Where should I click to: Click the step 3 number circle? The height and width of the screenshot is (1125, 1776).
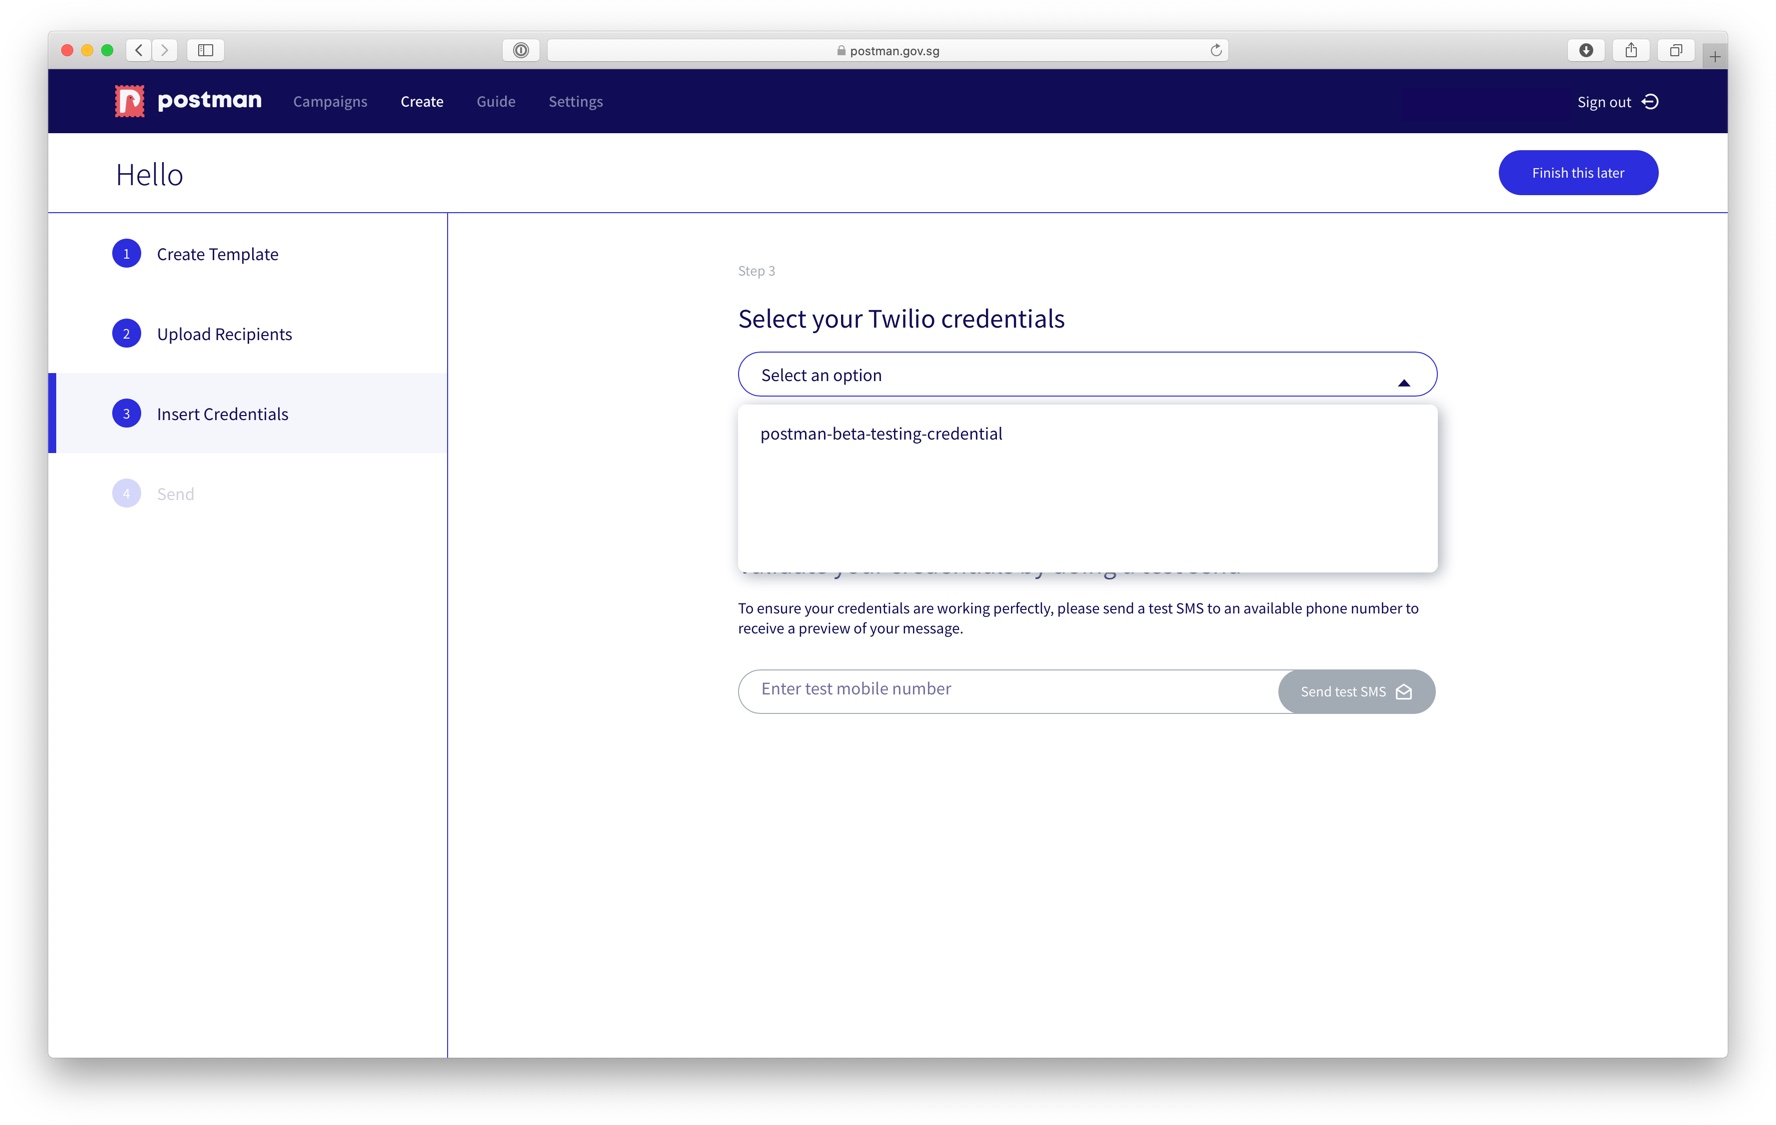coord(126,414)
